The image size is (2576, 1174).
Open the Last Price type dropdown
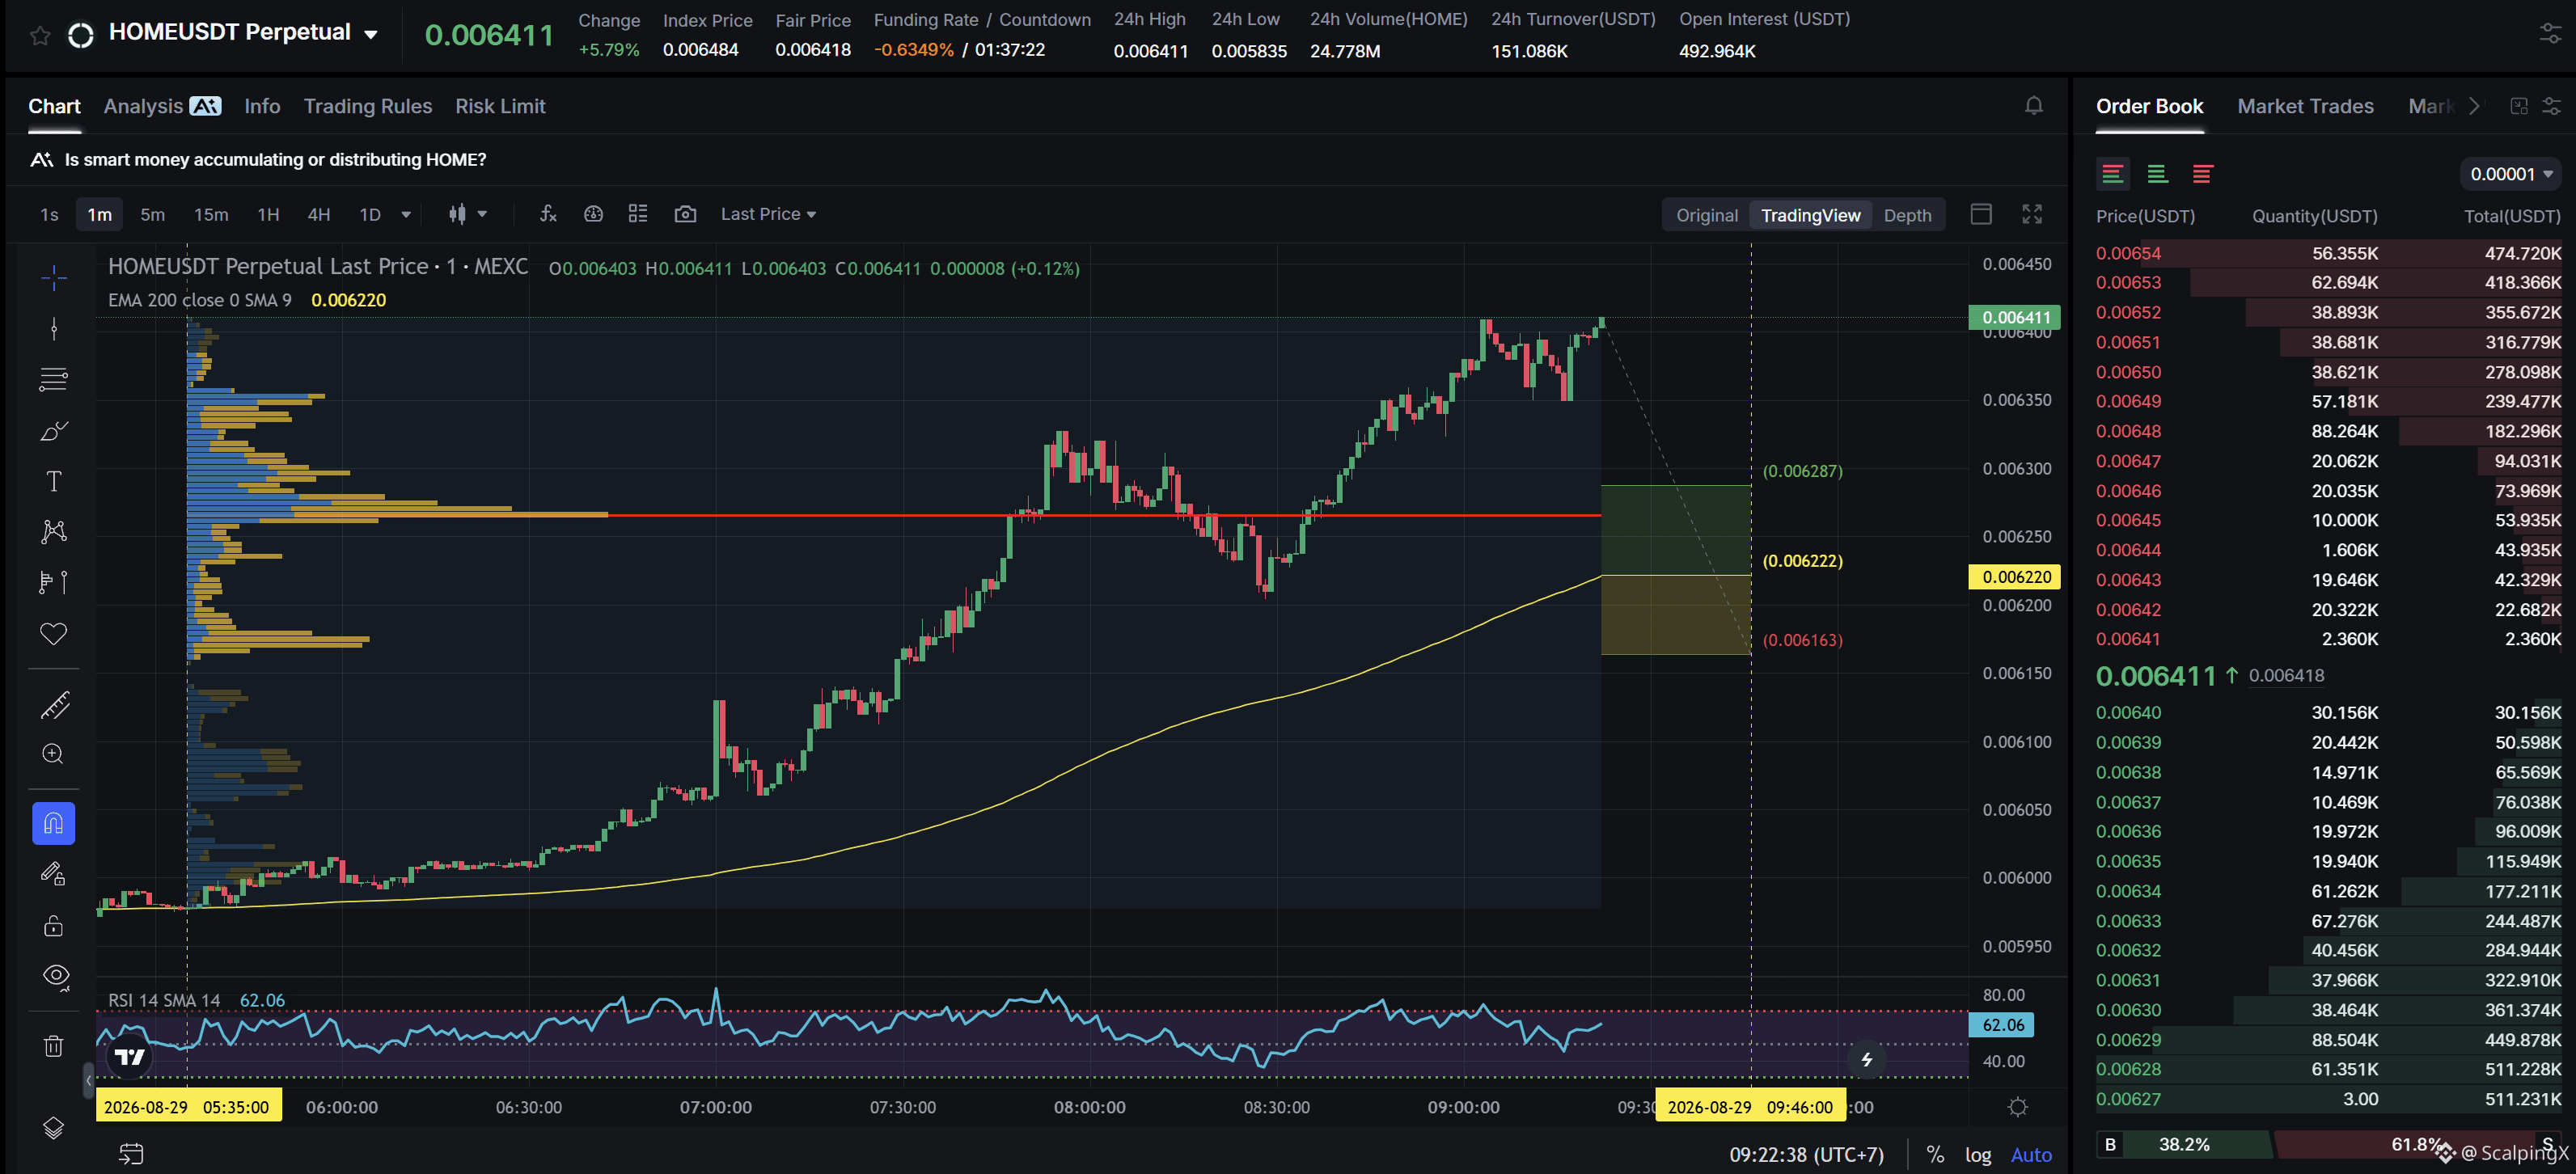point(768,214)
